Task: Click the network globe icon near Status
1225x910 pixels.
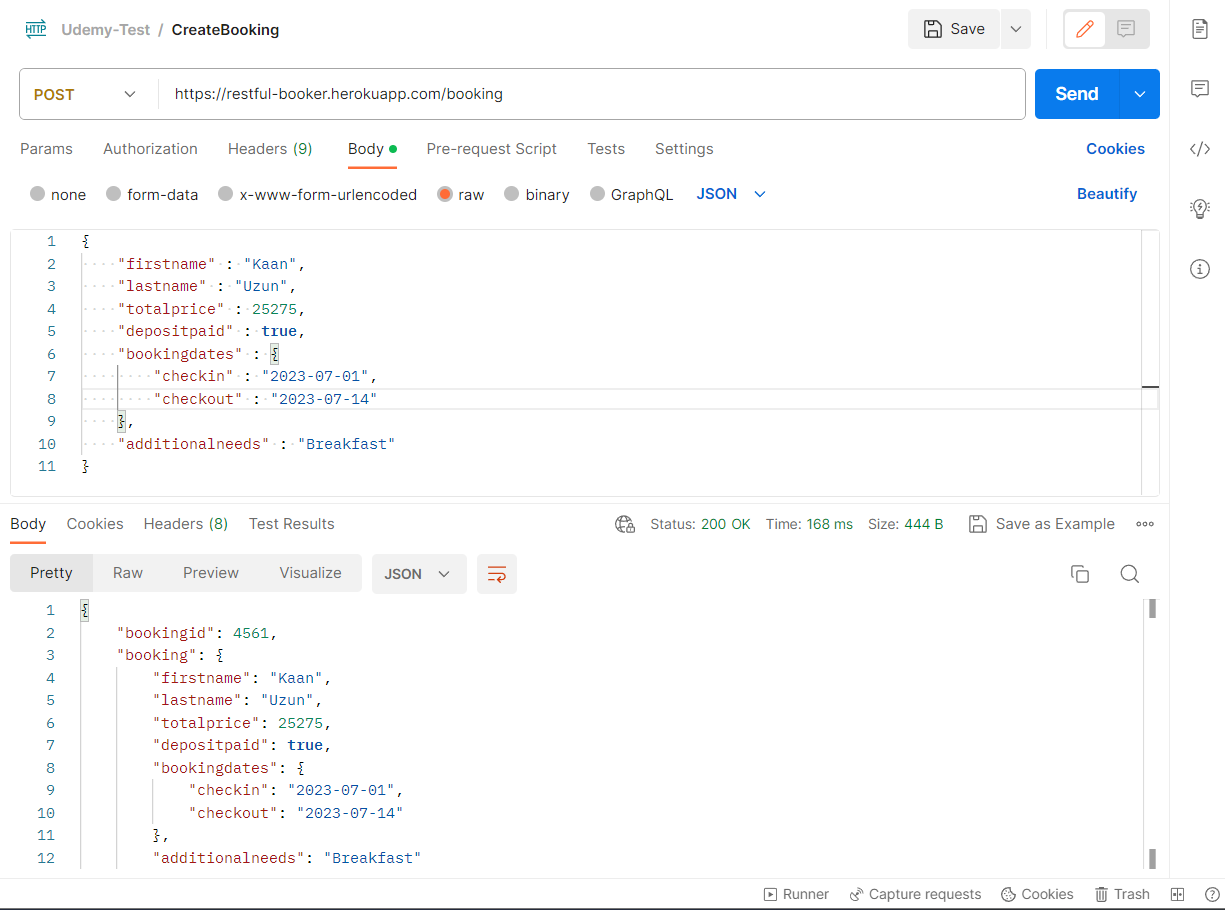Action: (625, 524)
